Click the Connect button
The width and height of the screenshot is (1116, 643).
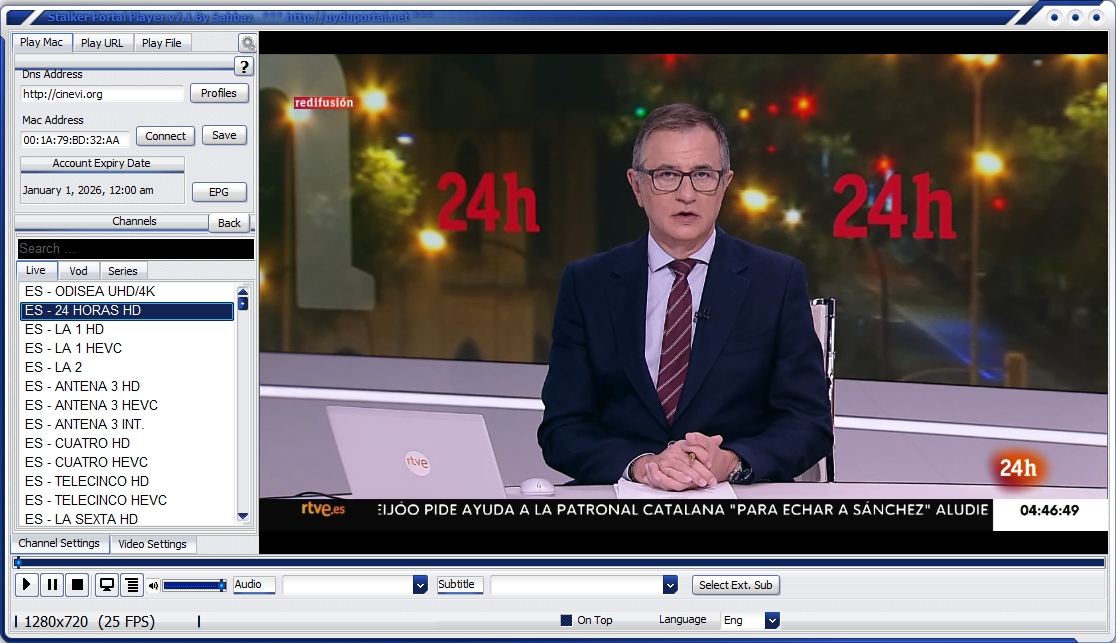[165, 136]
